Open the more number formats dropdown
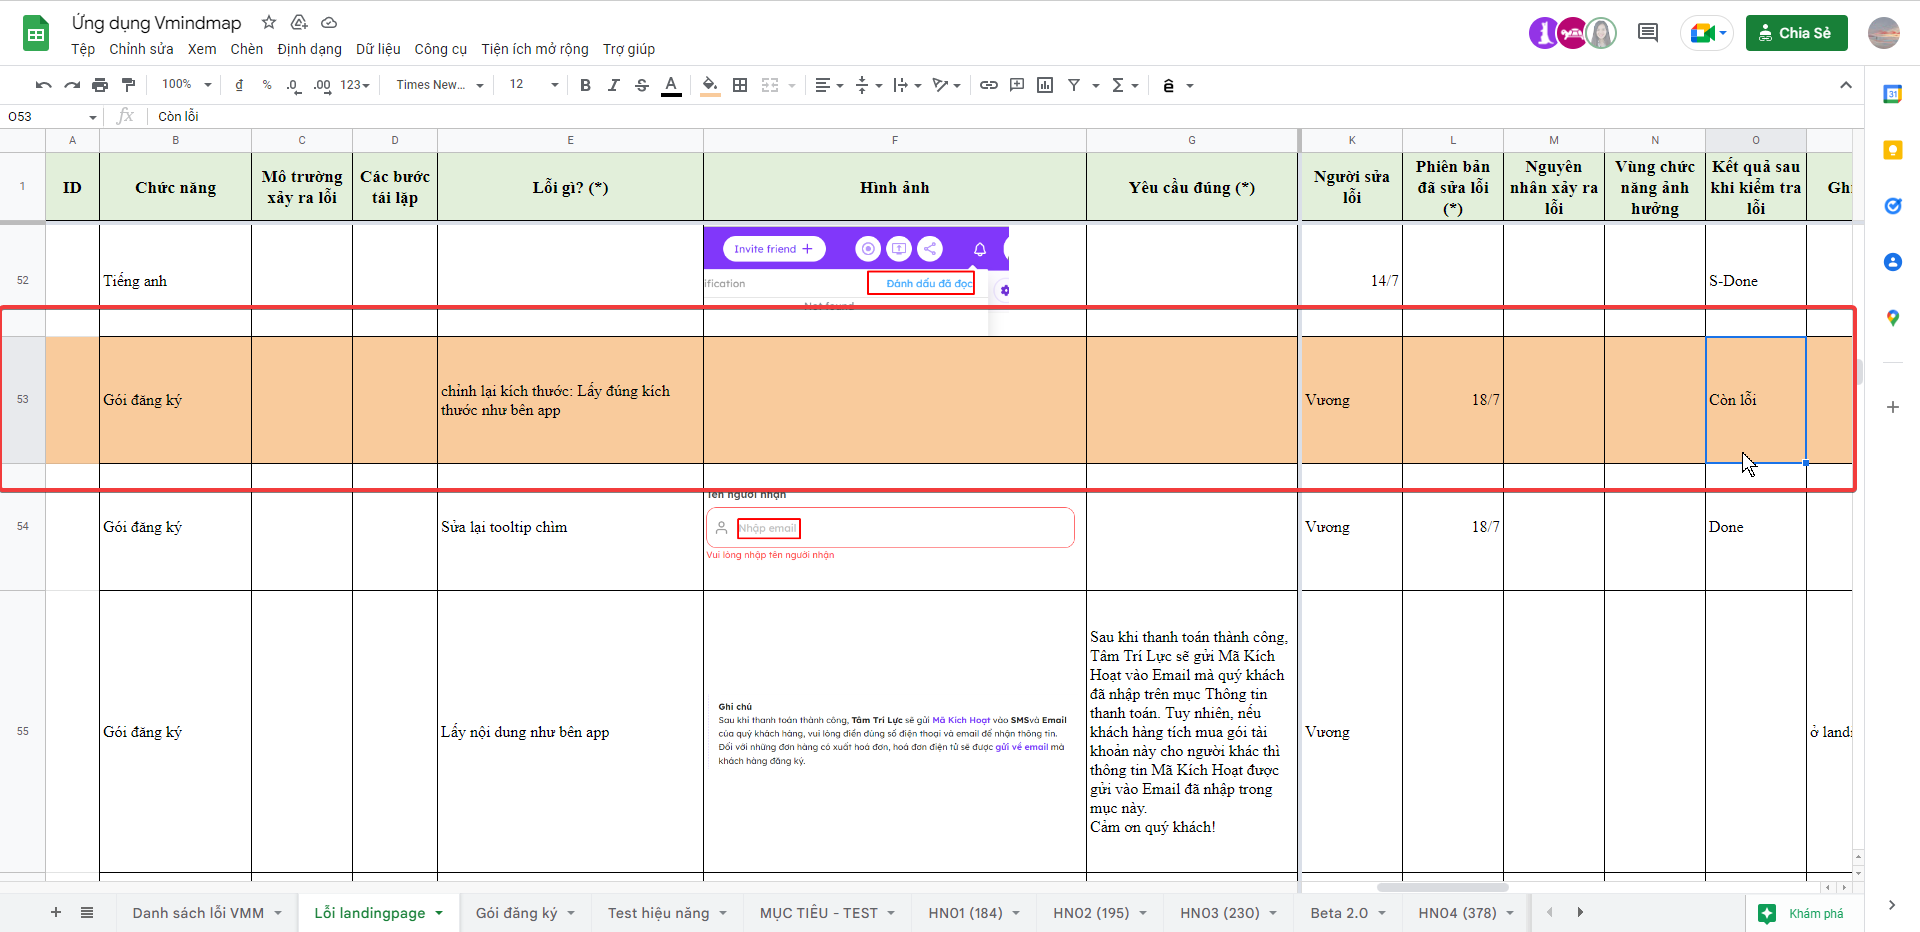 tap(355, 85)
